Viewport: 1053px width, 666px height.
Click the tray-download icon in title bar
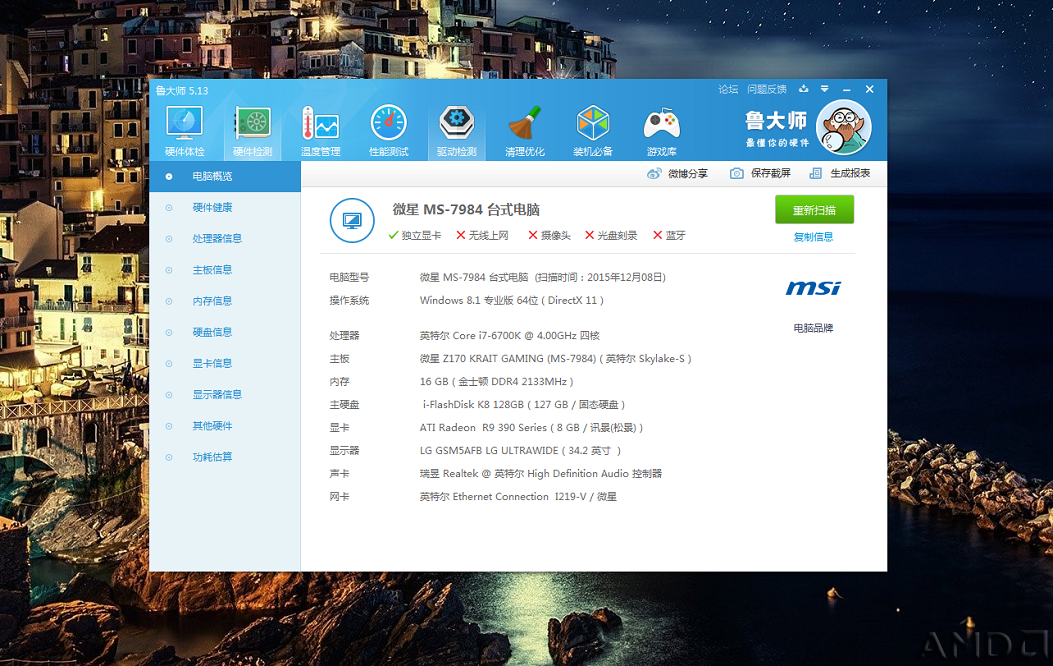[803, 89]
